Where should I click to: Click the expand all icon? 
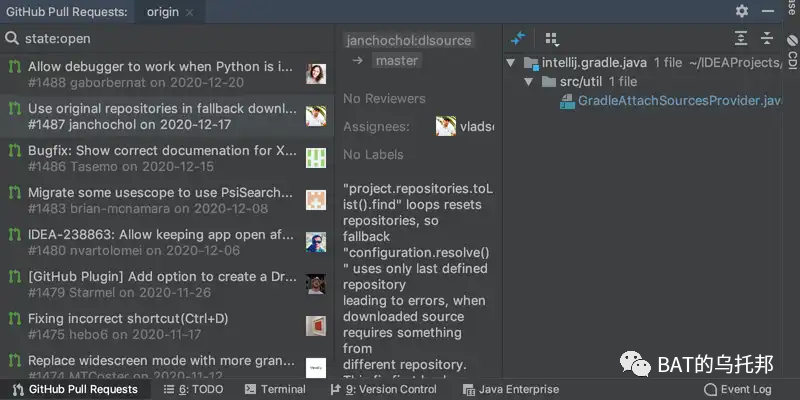pos(741,38)
